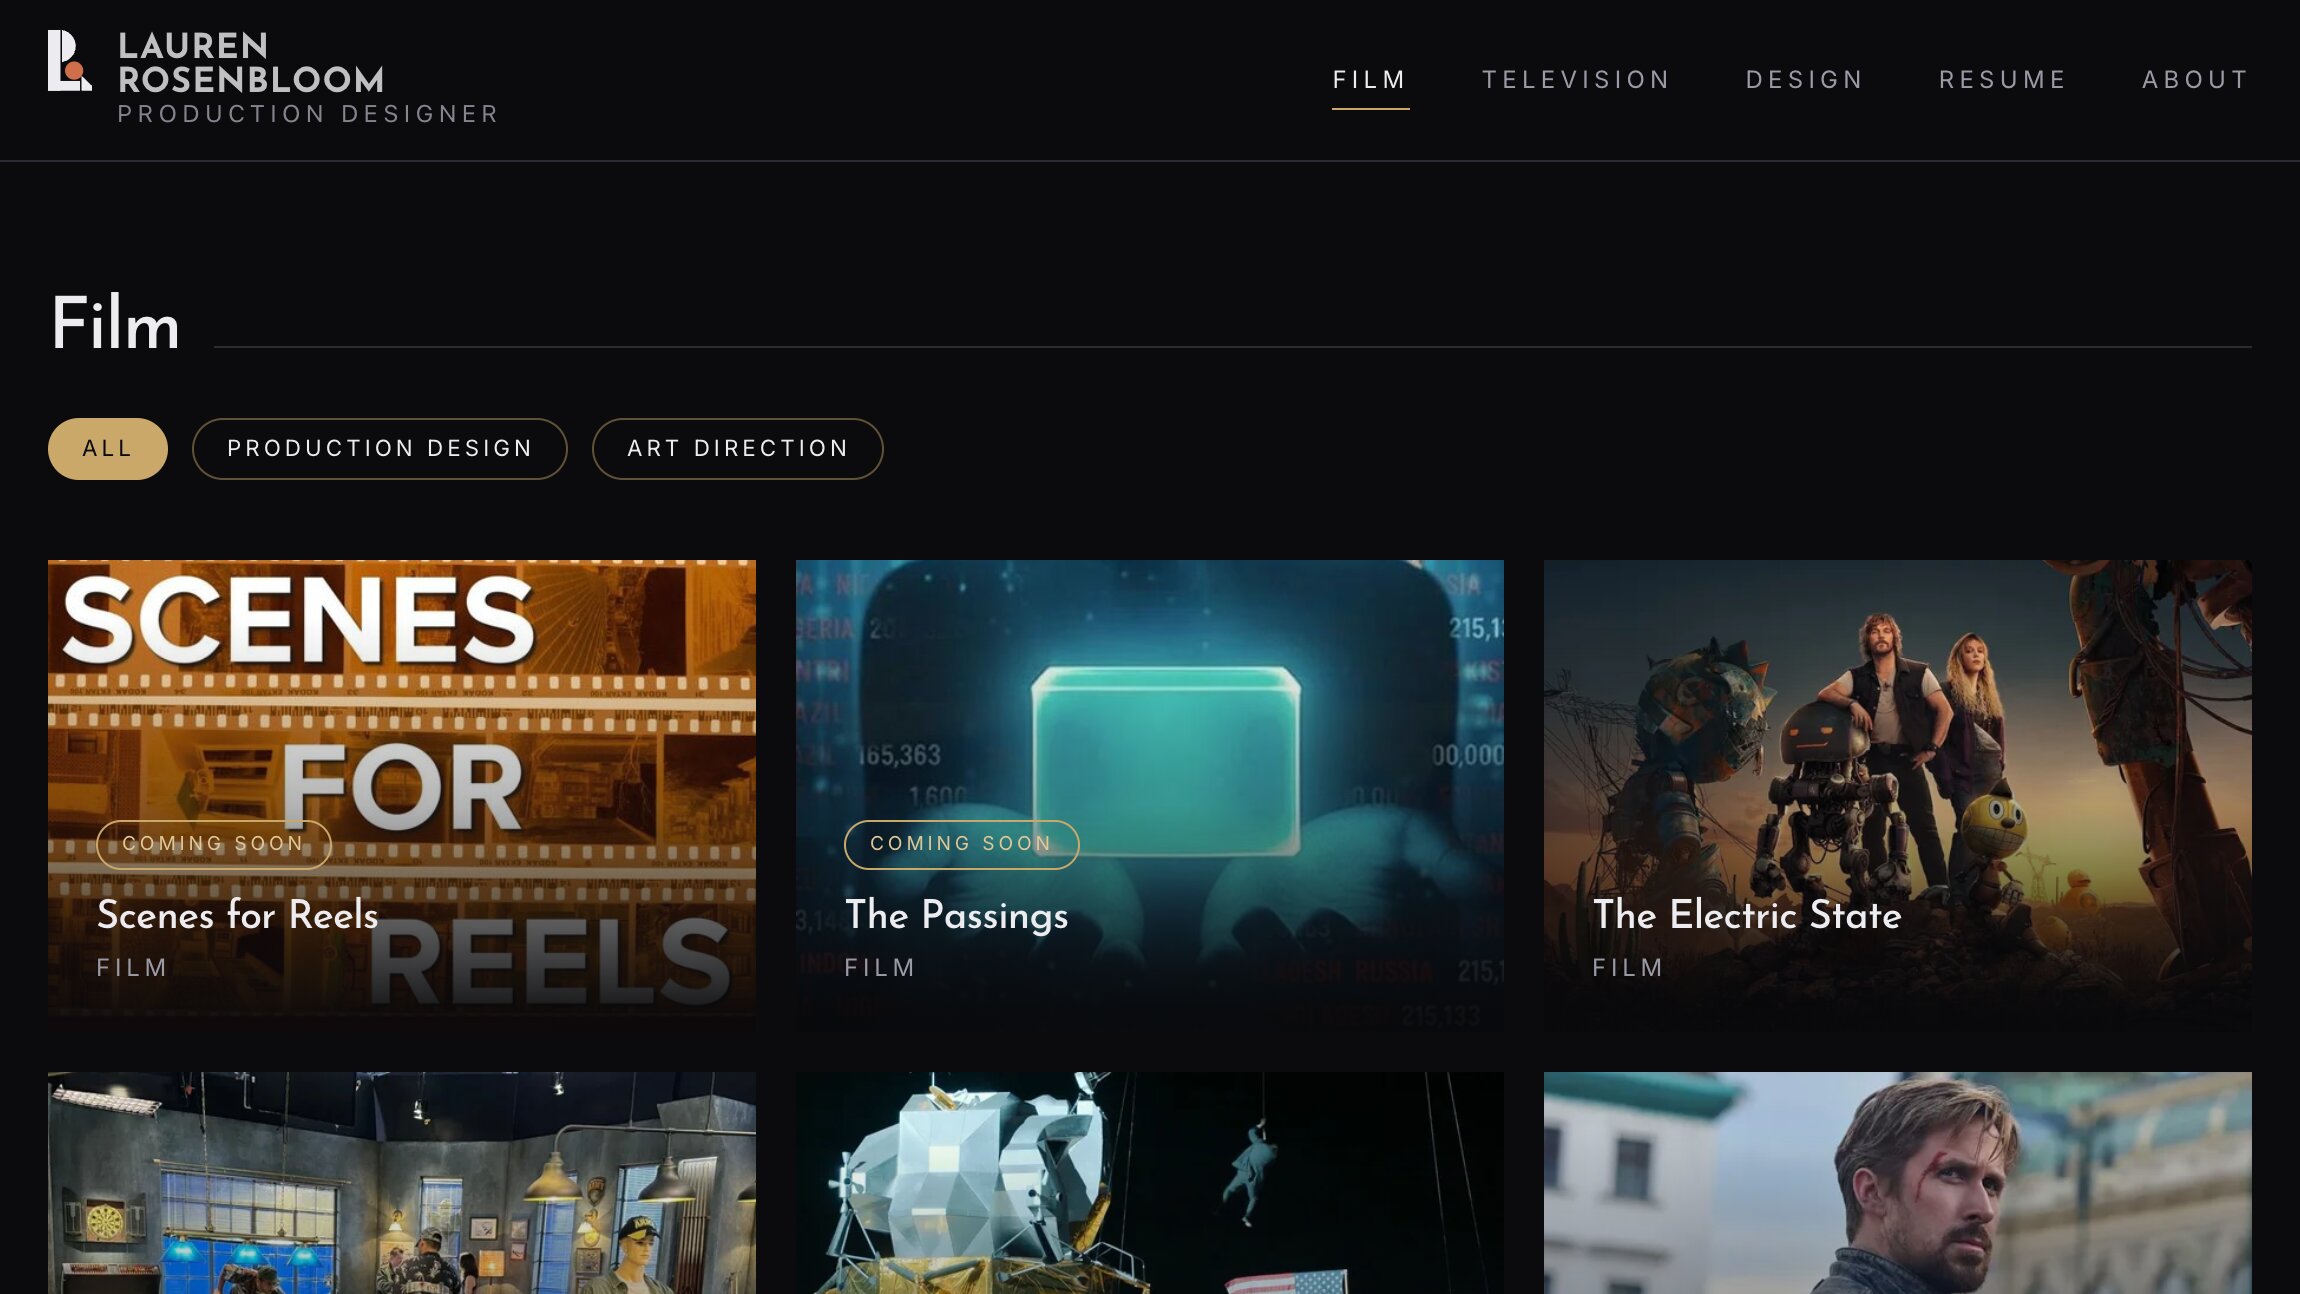This screenshot has width=2300, height=1294.
Task: Select the All filter pill
Action: coord(108,449)
